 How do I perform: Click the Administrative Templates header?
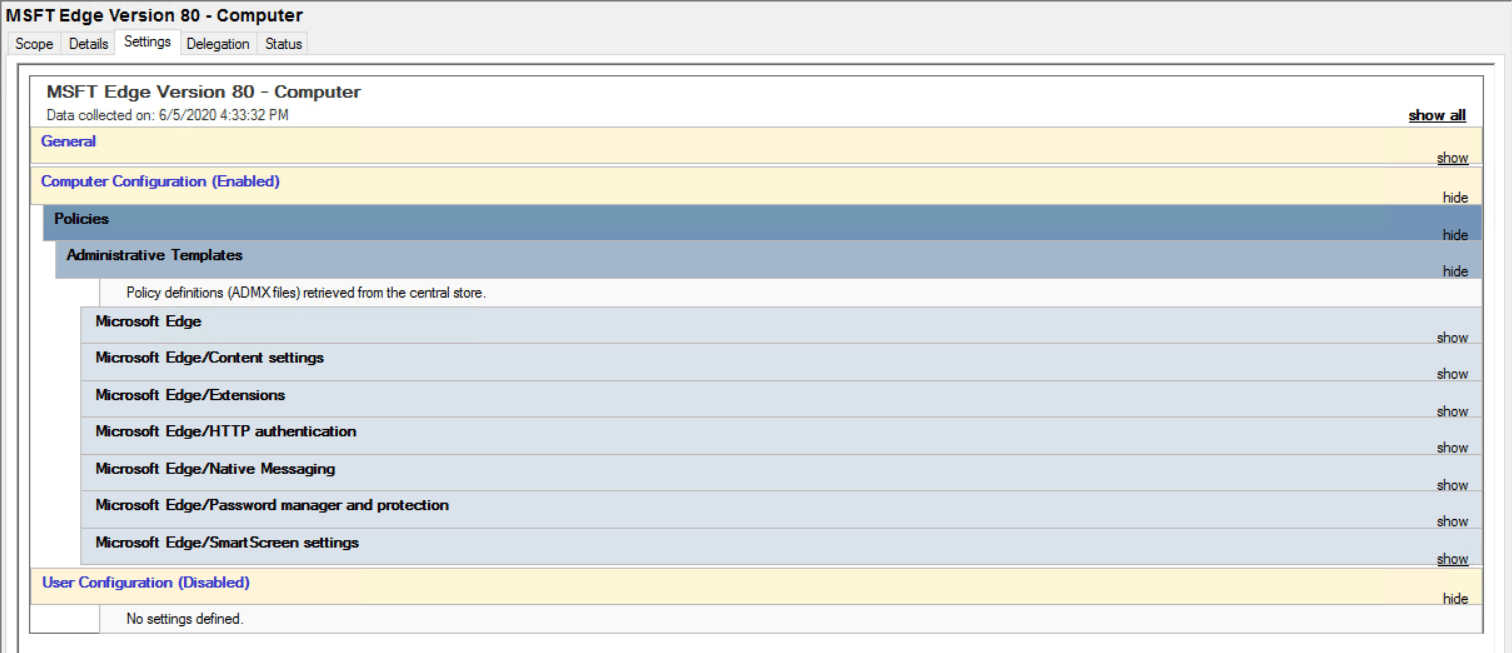[769, 260]
